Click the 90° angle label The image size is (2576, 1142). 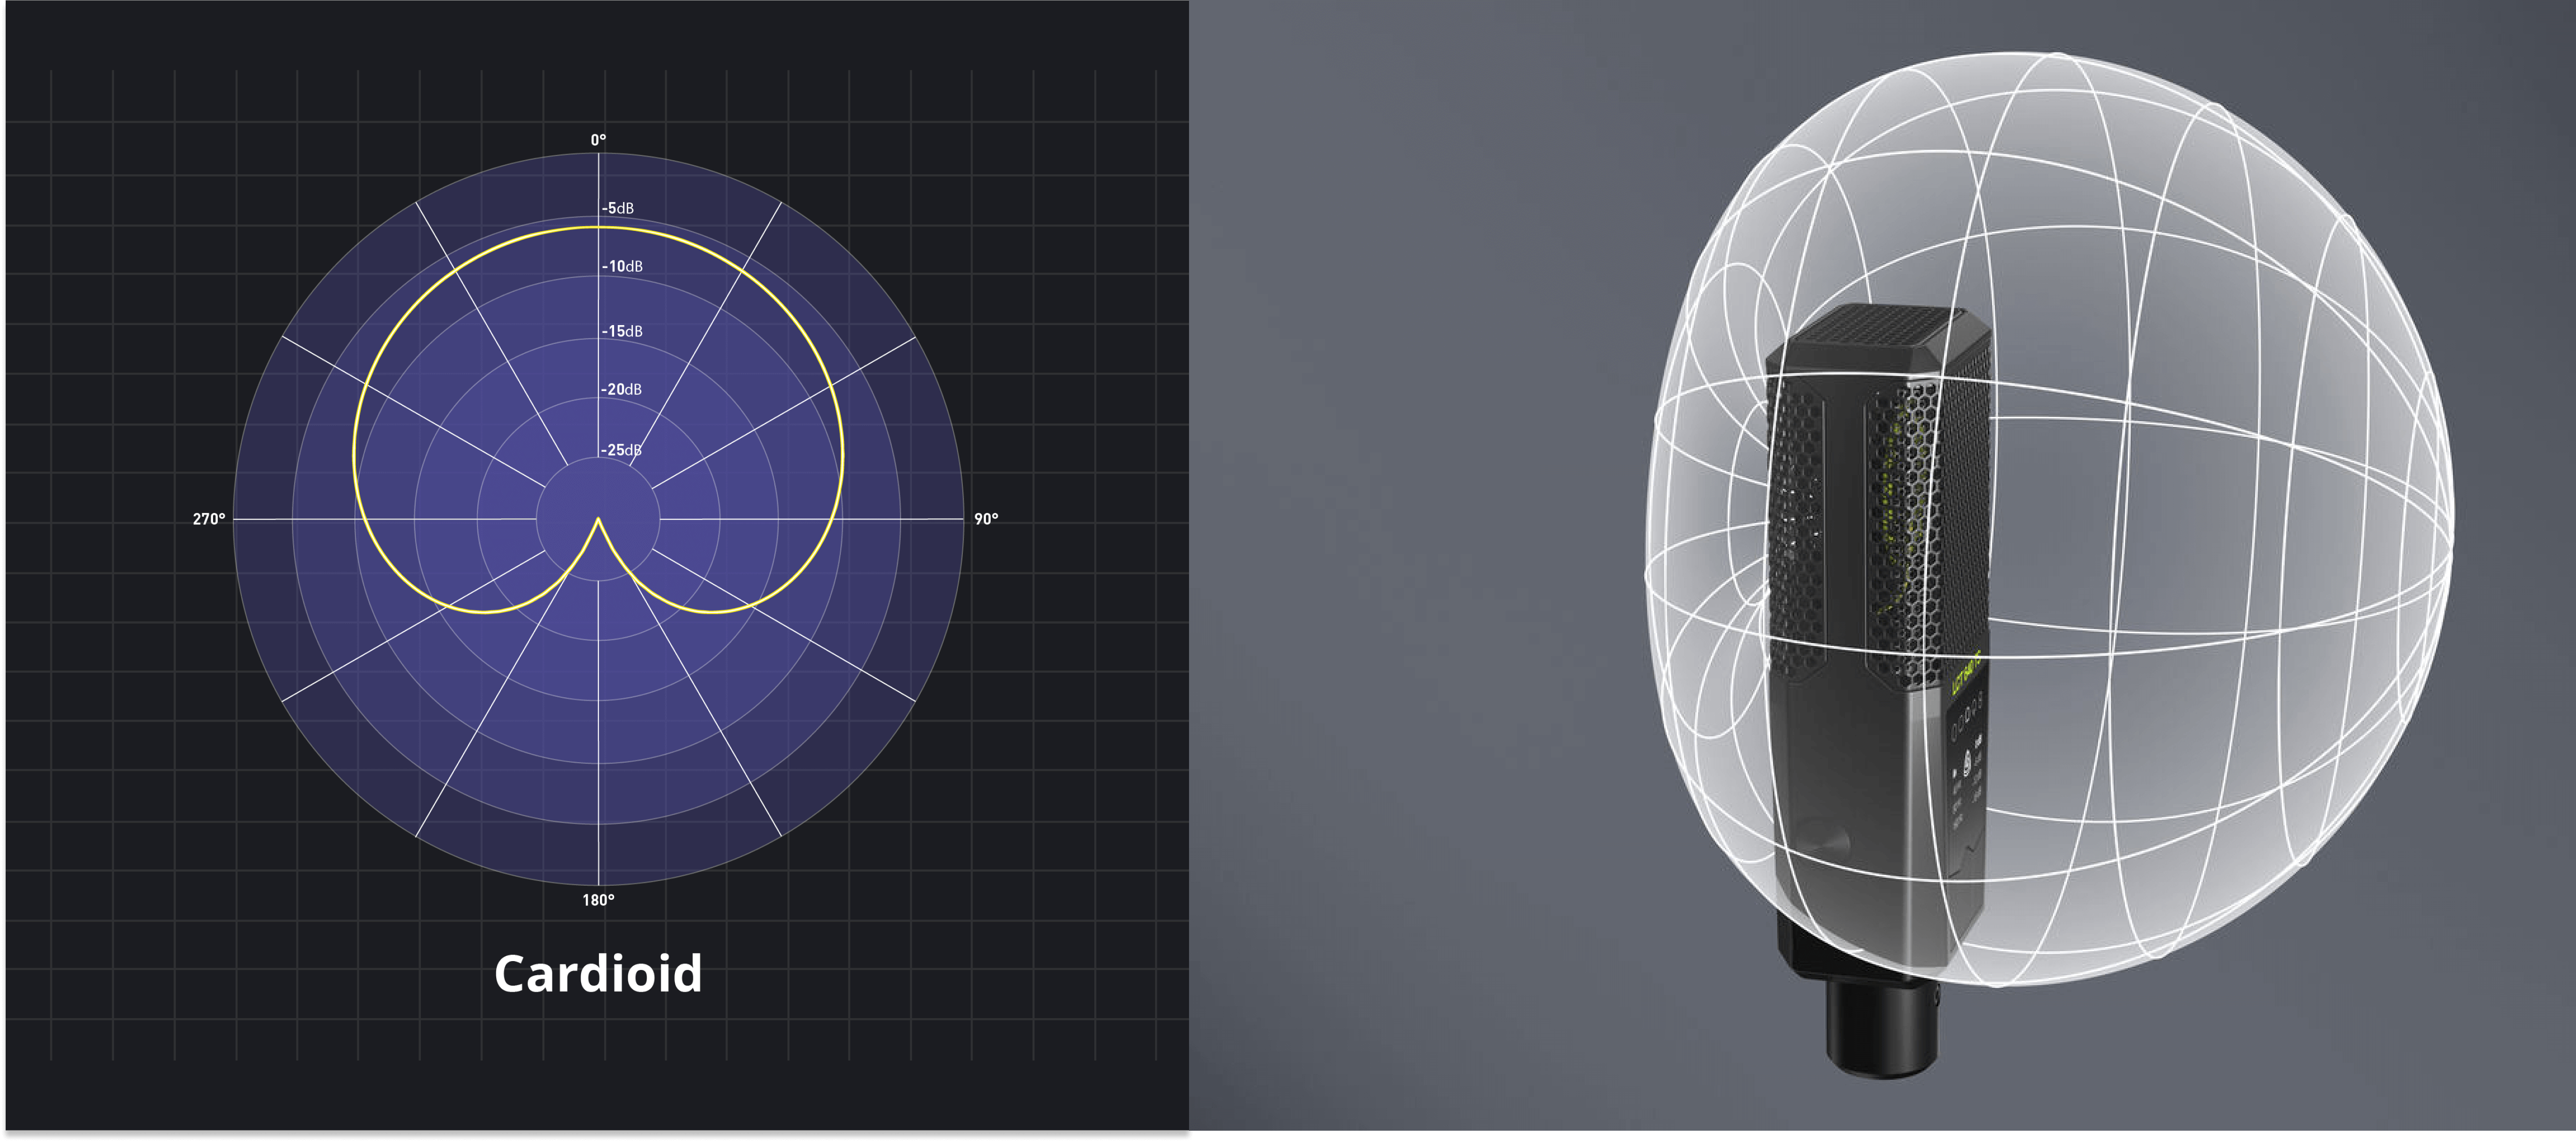(x=986, y=519)
